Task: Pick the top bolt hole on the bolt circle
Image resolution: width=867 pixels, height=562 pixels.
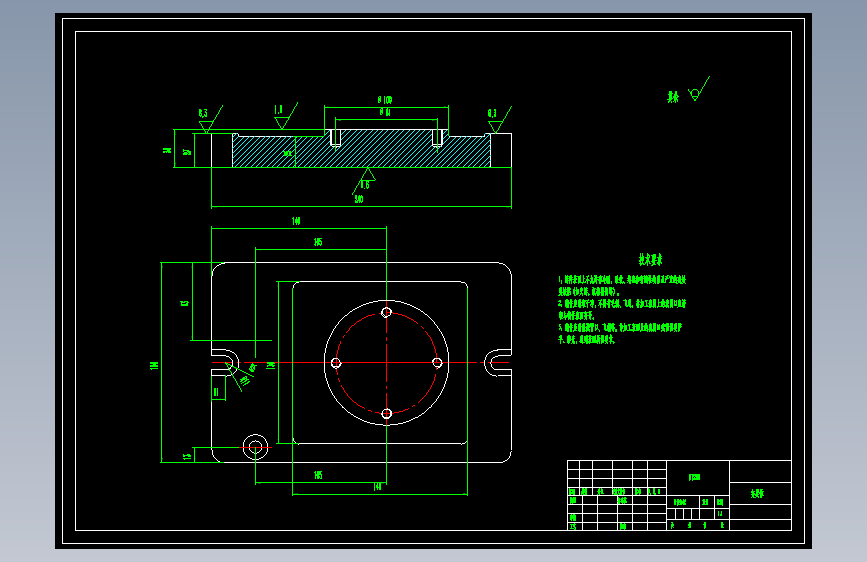Action: click(387, 313)
